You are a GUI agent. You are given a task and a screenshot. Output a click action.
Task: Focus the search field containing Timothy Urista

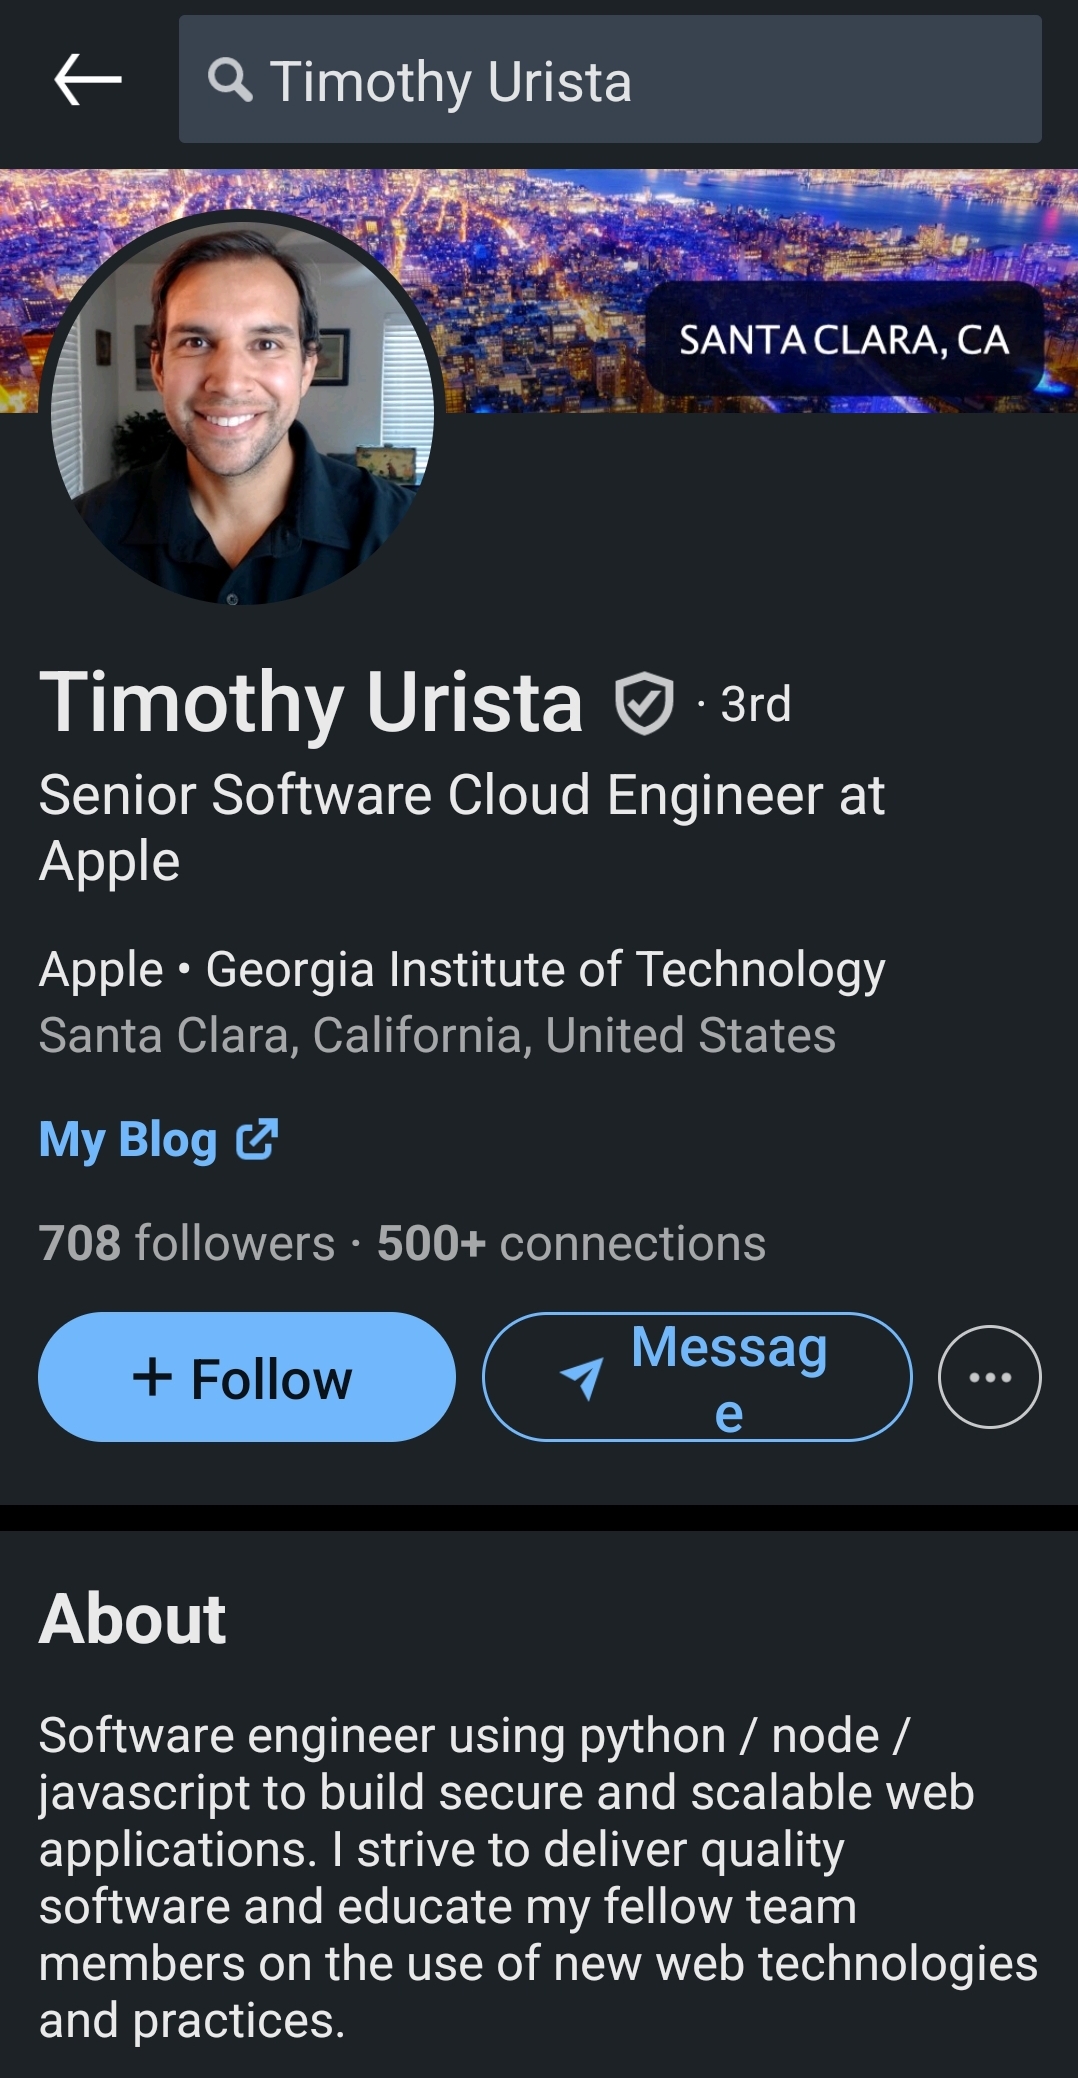tap(640, 80)
